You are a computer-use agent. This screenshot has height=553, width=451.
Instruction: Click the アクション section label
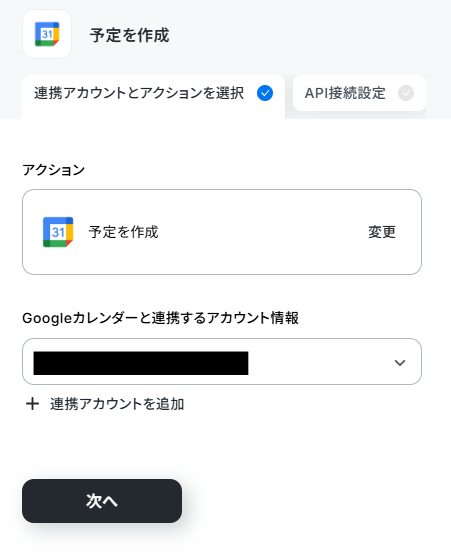tap(53, 170)
